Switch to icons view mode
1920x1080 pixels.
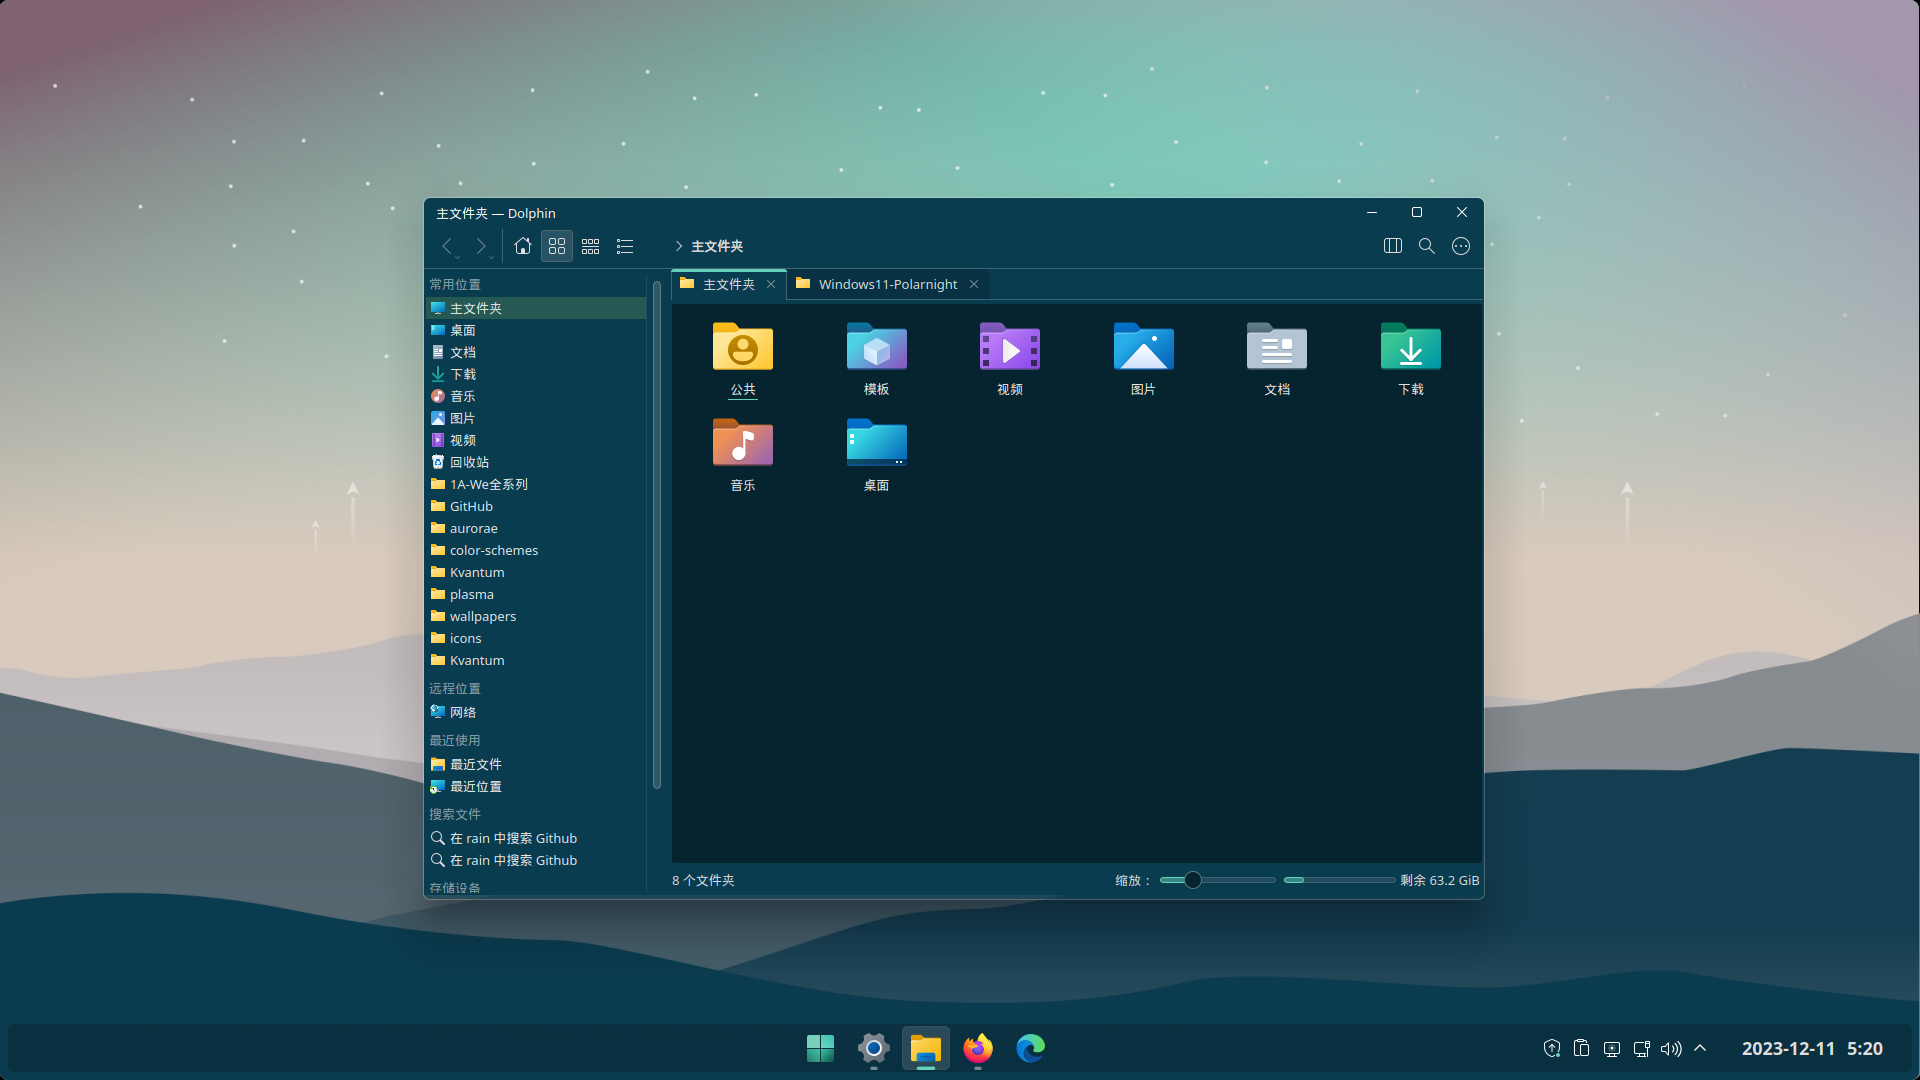coord(557,246)
